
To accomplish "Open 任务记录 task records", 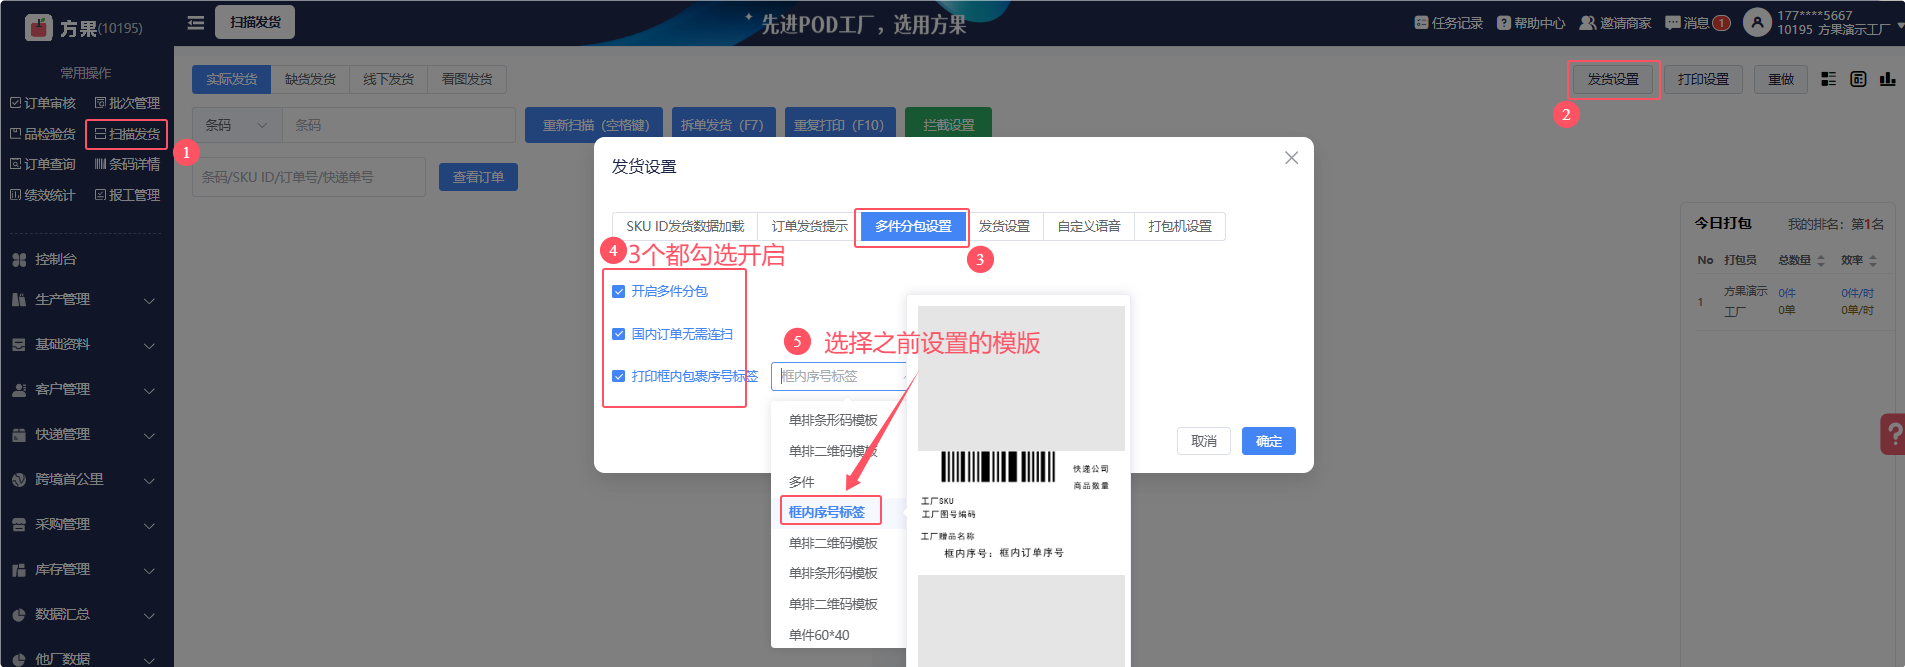I will click(x=1448, y=23).
